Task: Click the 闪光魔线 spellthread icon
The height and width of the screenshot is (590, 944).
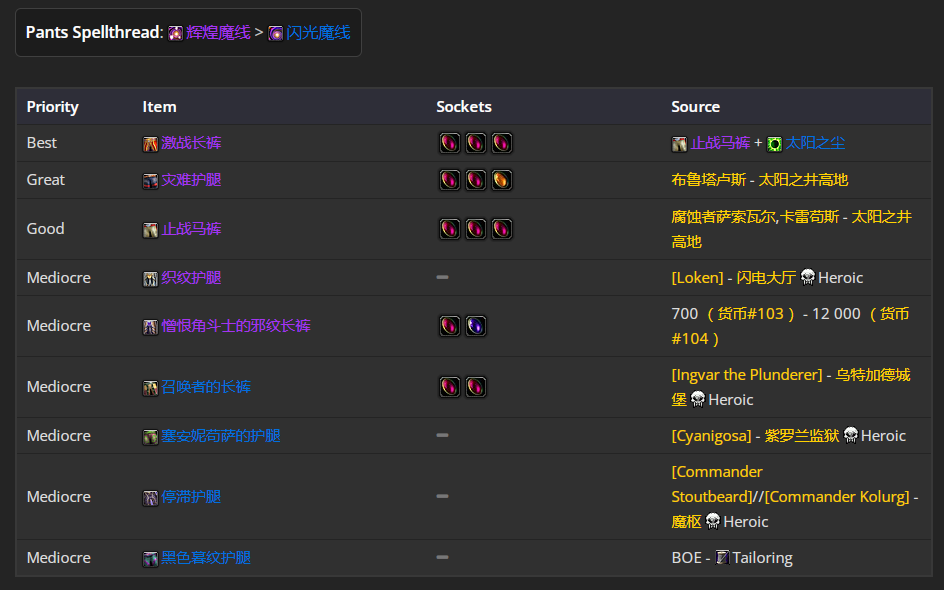Action: (x=275, y=33)
